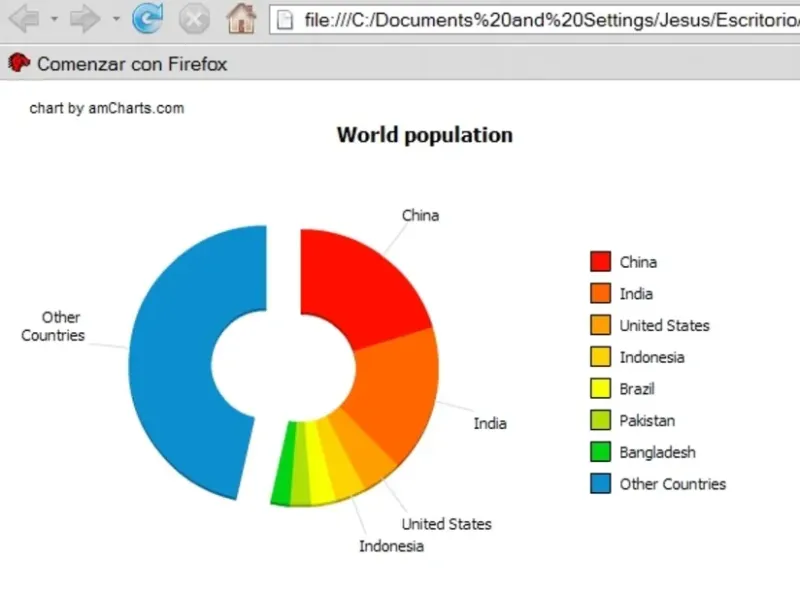Open the Forward history dropdown arrow
800x600 pixels.
click(116, 19)
